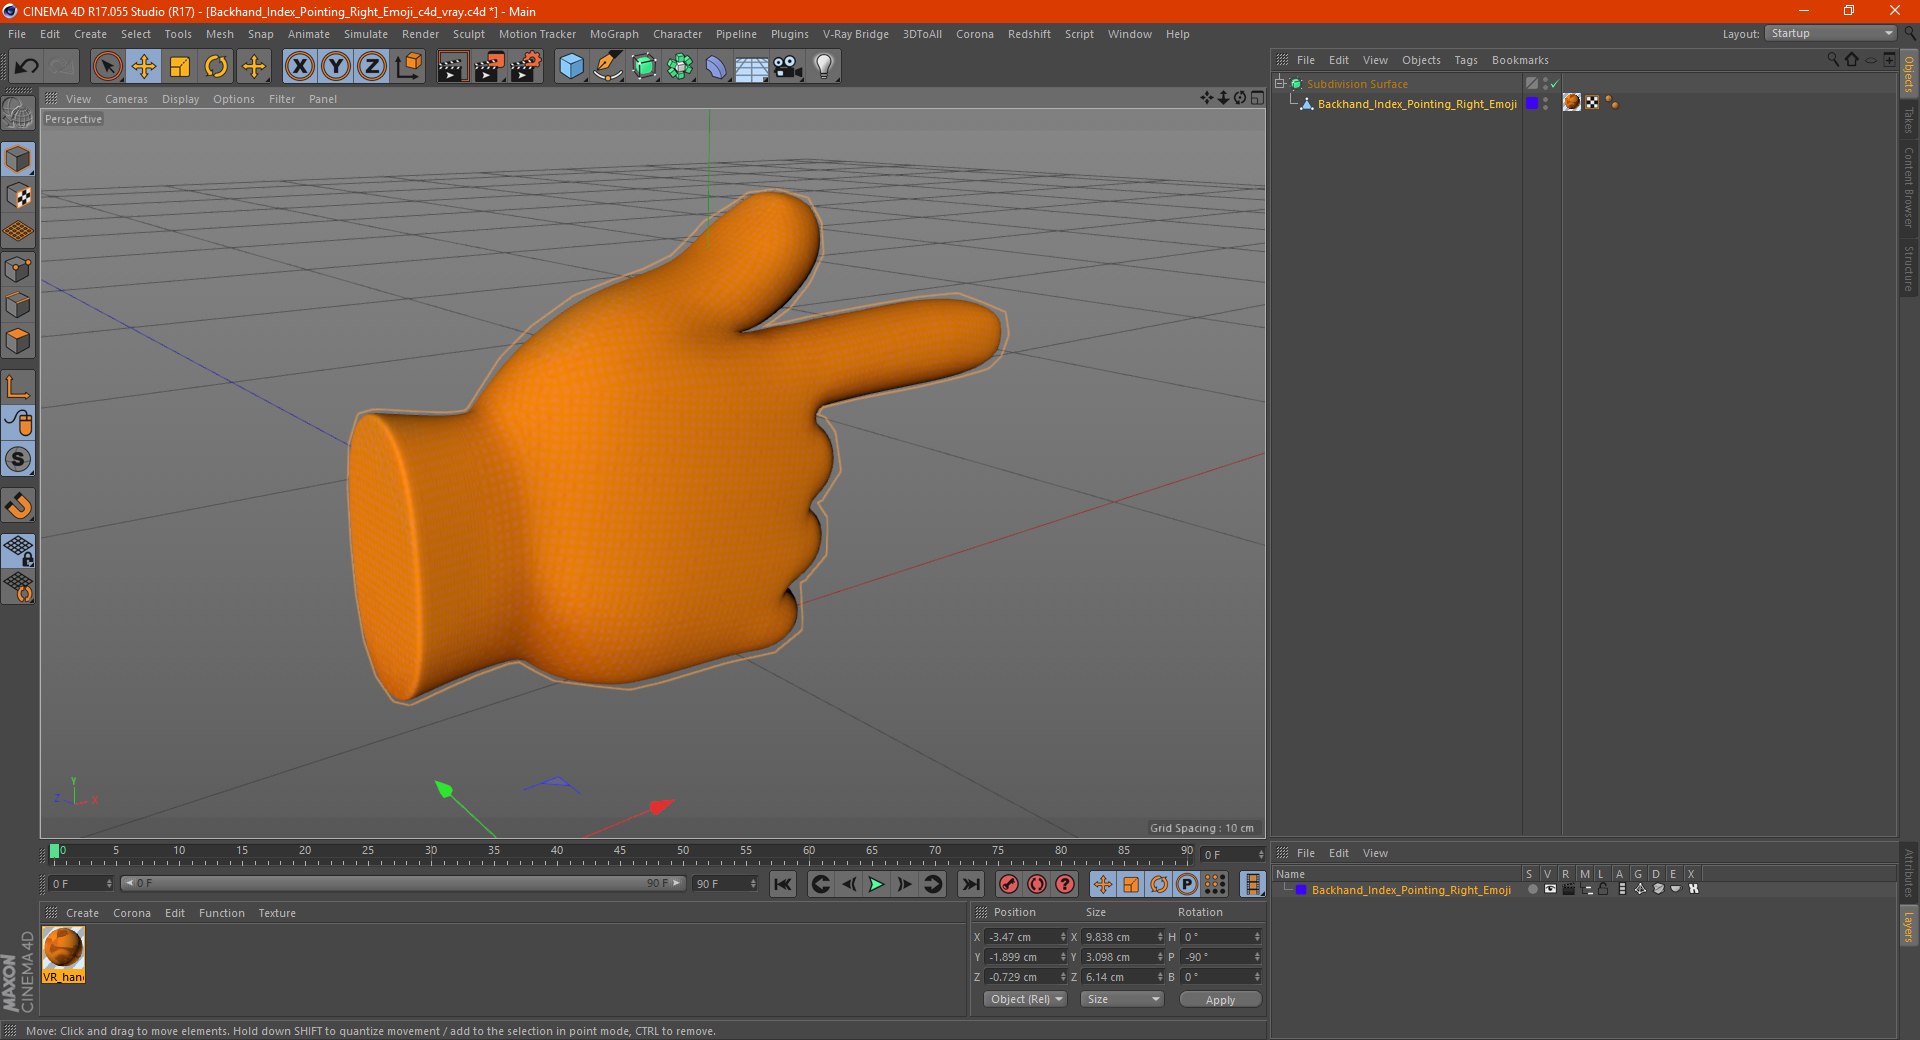Open the Render menu
The height and width of the screenshot is (1040, 1920).
(x=420, y=34)
